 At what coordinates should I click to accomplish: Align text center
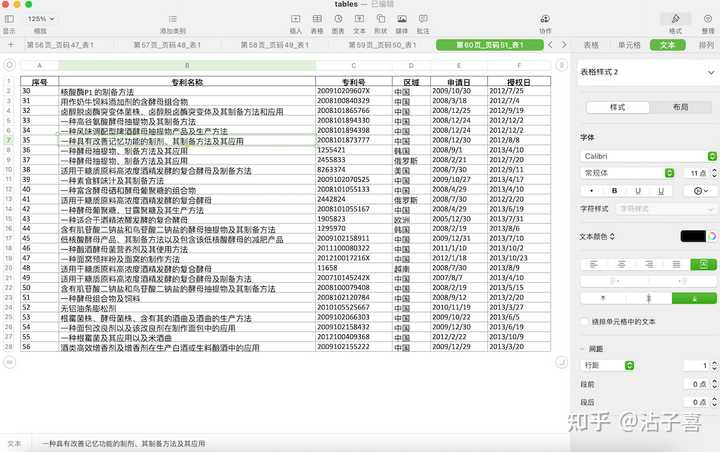tap(621, 265)
